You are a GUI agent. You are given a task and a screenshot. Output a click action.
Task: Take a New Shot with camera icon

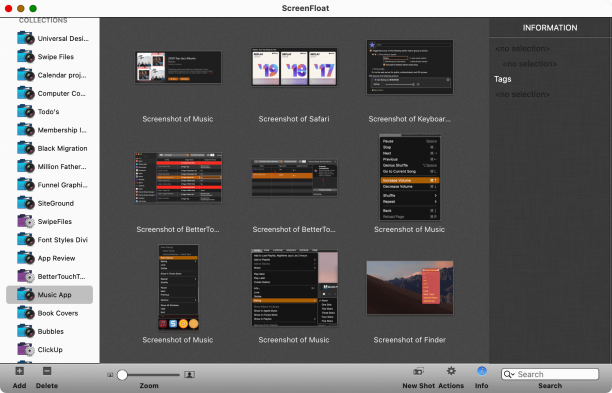point(418,371)
